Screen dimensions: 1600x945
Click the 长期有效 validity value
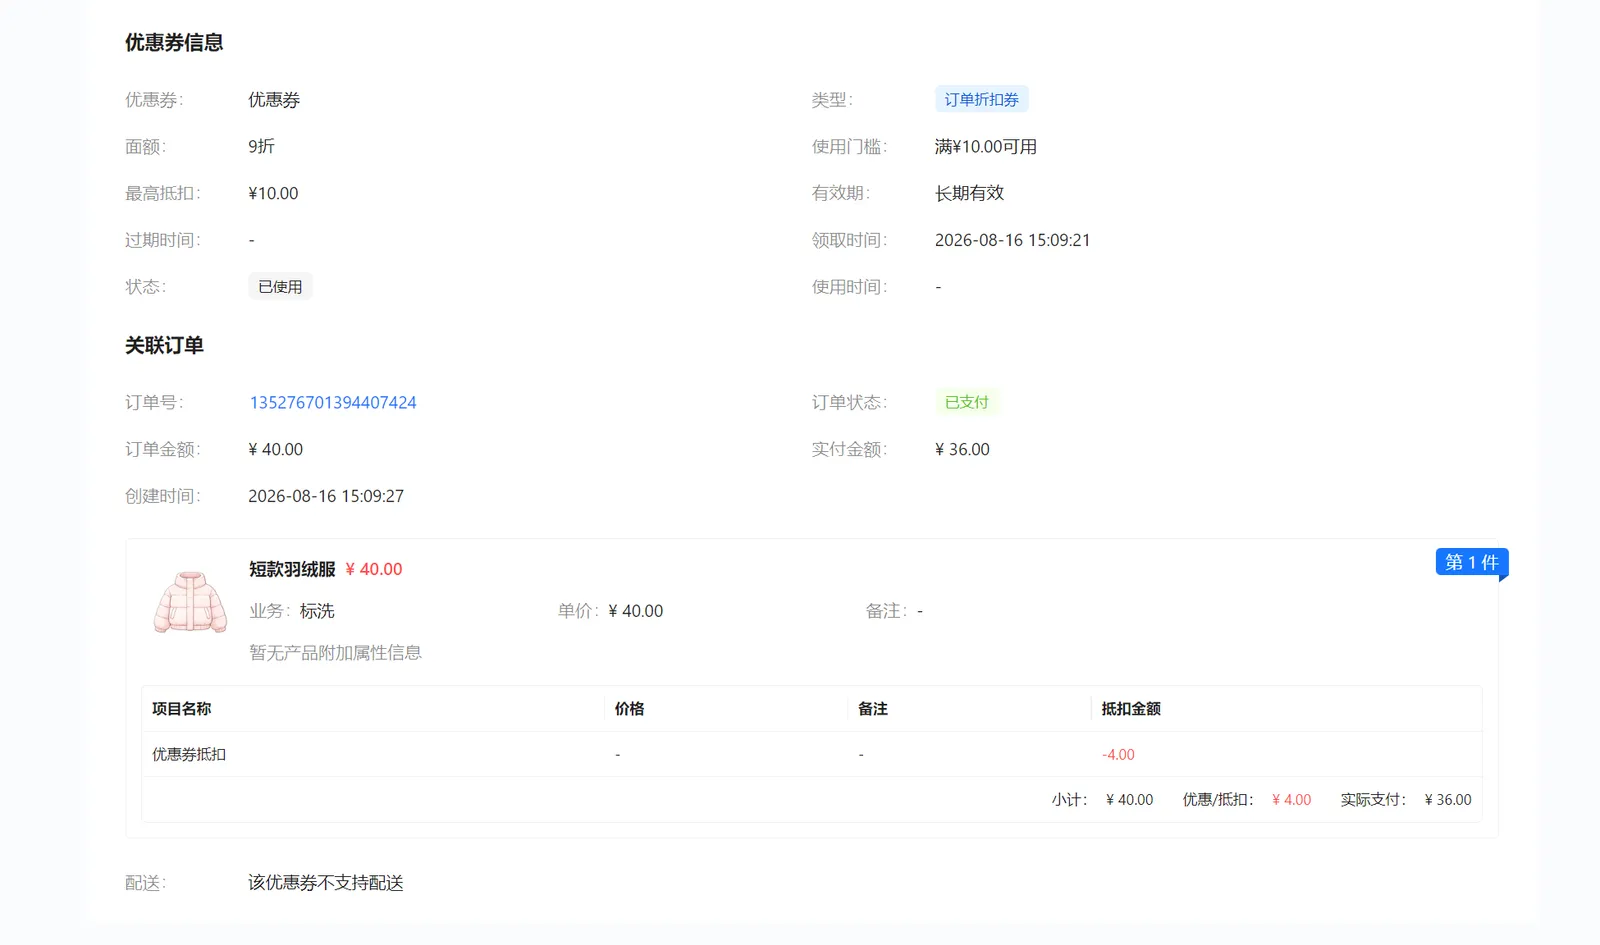(969, 193)
